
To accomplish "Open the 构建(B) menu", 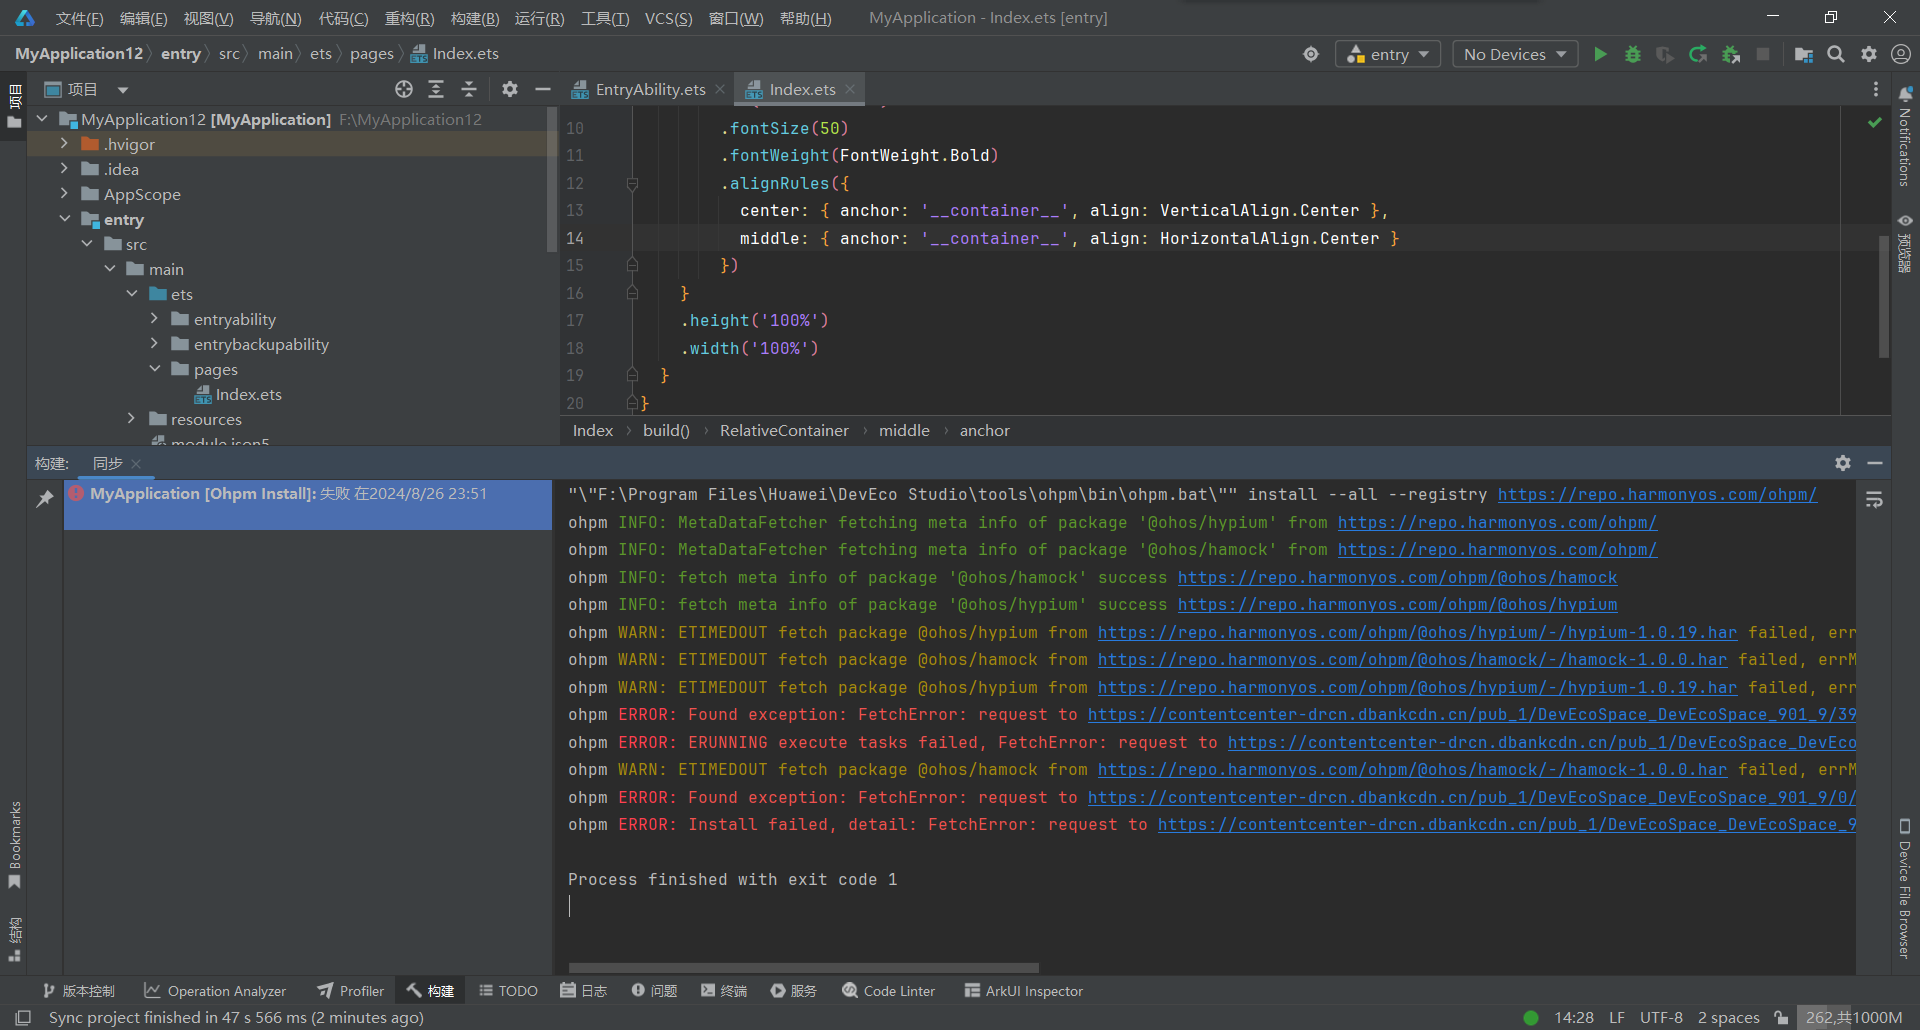I will 475,18.
